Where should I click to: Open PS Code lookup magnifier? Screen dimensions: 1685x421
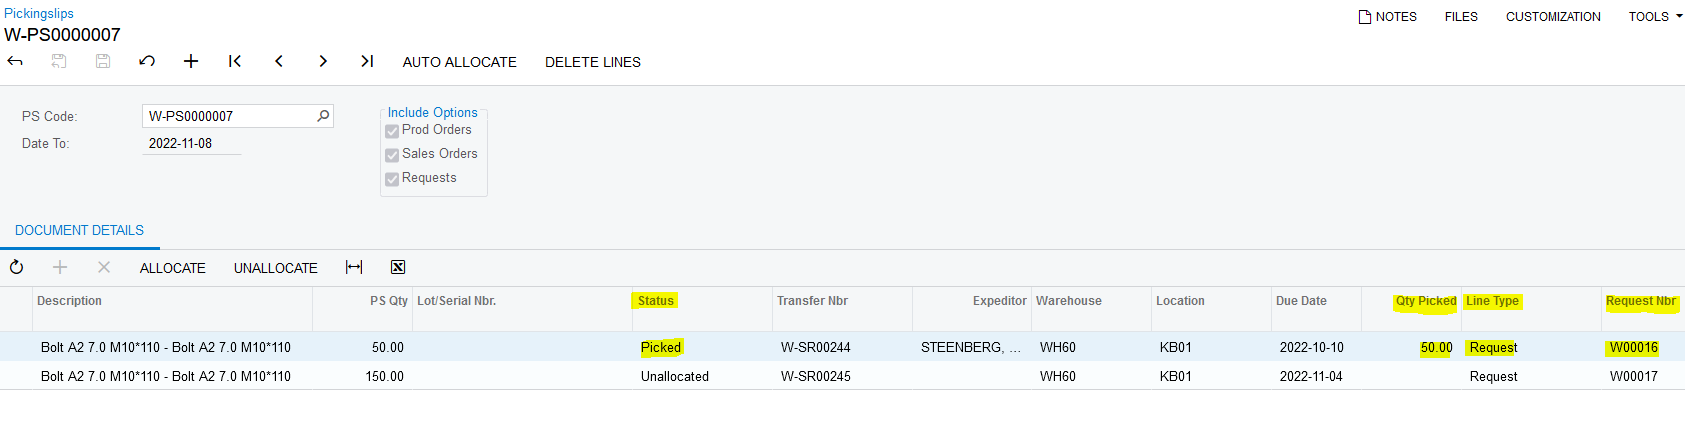(x=323, y=116)
